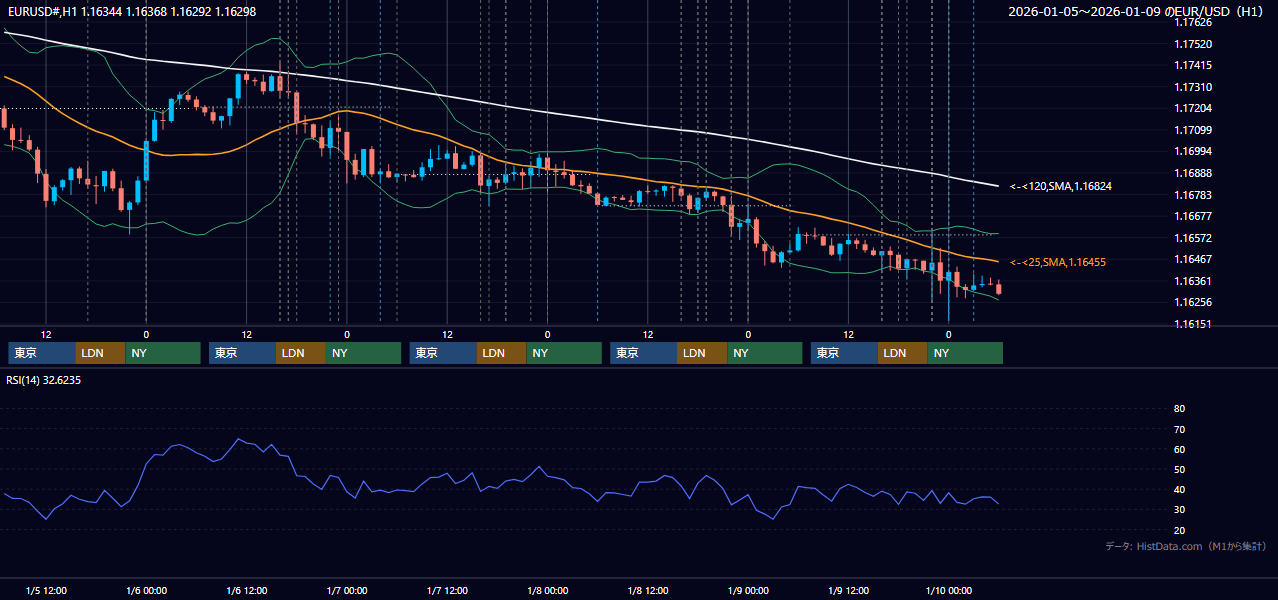Click price axis value 1.16572
Viewport: 1278px width, 600px height.
pyautogui.click(x=1193, y=238)
